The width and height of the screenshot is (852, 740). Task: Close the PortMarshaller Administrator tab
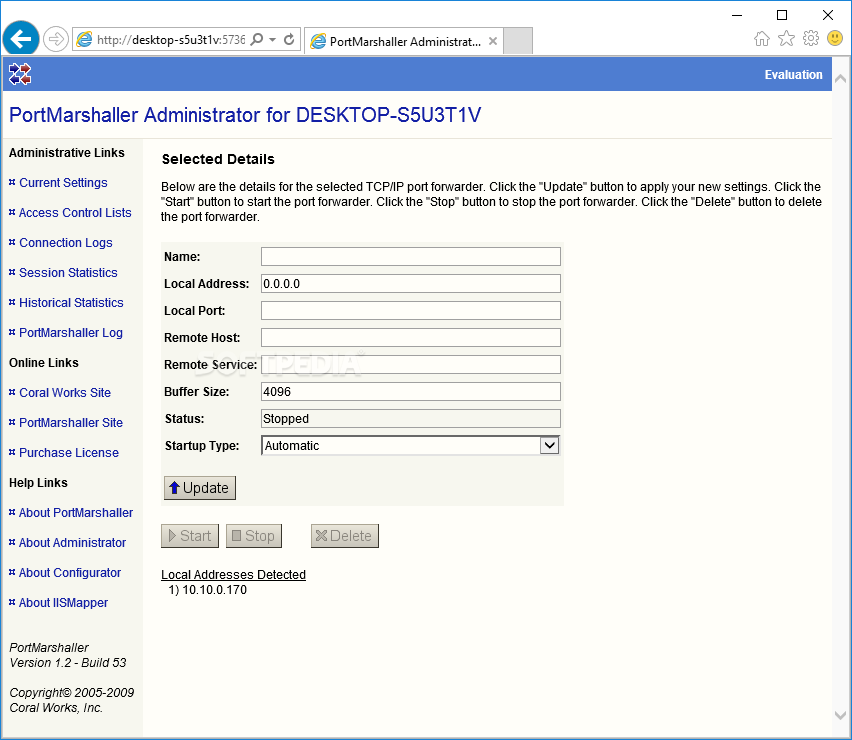click(x=493, y=41)
